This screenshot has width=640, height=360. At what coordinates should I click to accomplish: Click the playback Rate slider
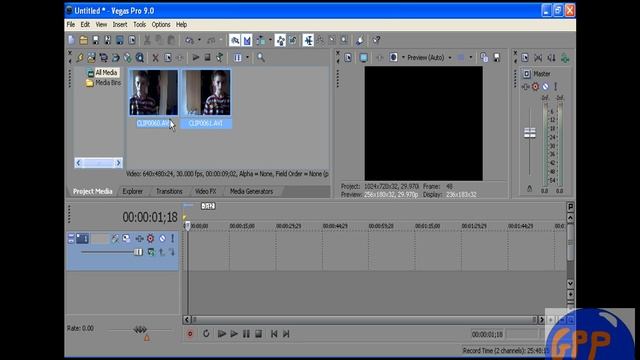[140, 329]
